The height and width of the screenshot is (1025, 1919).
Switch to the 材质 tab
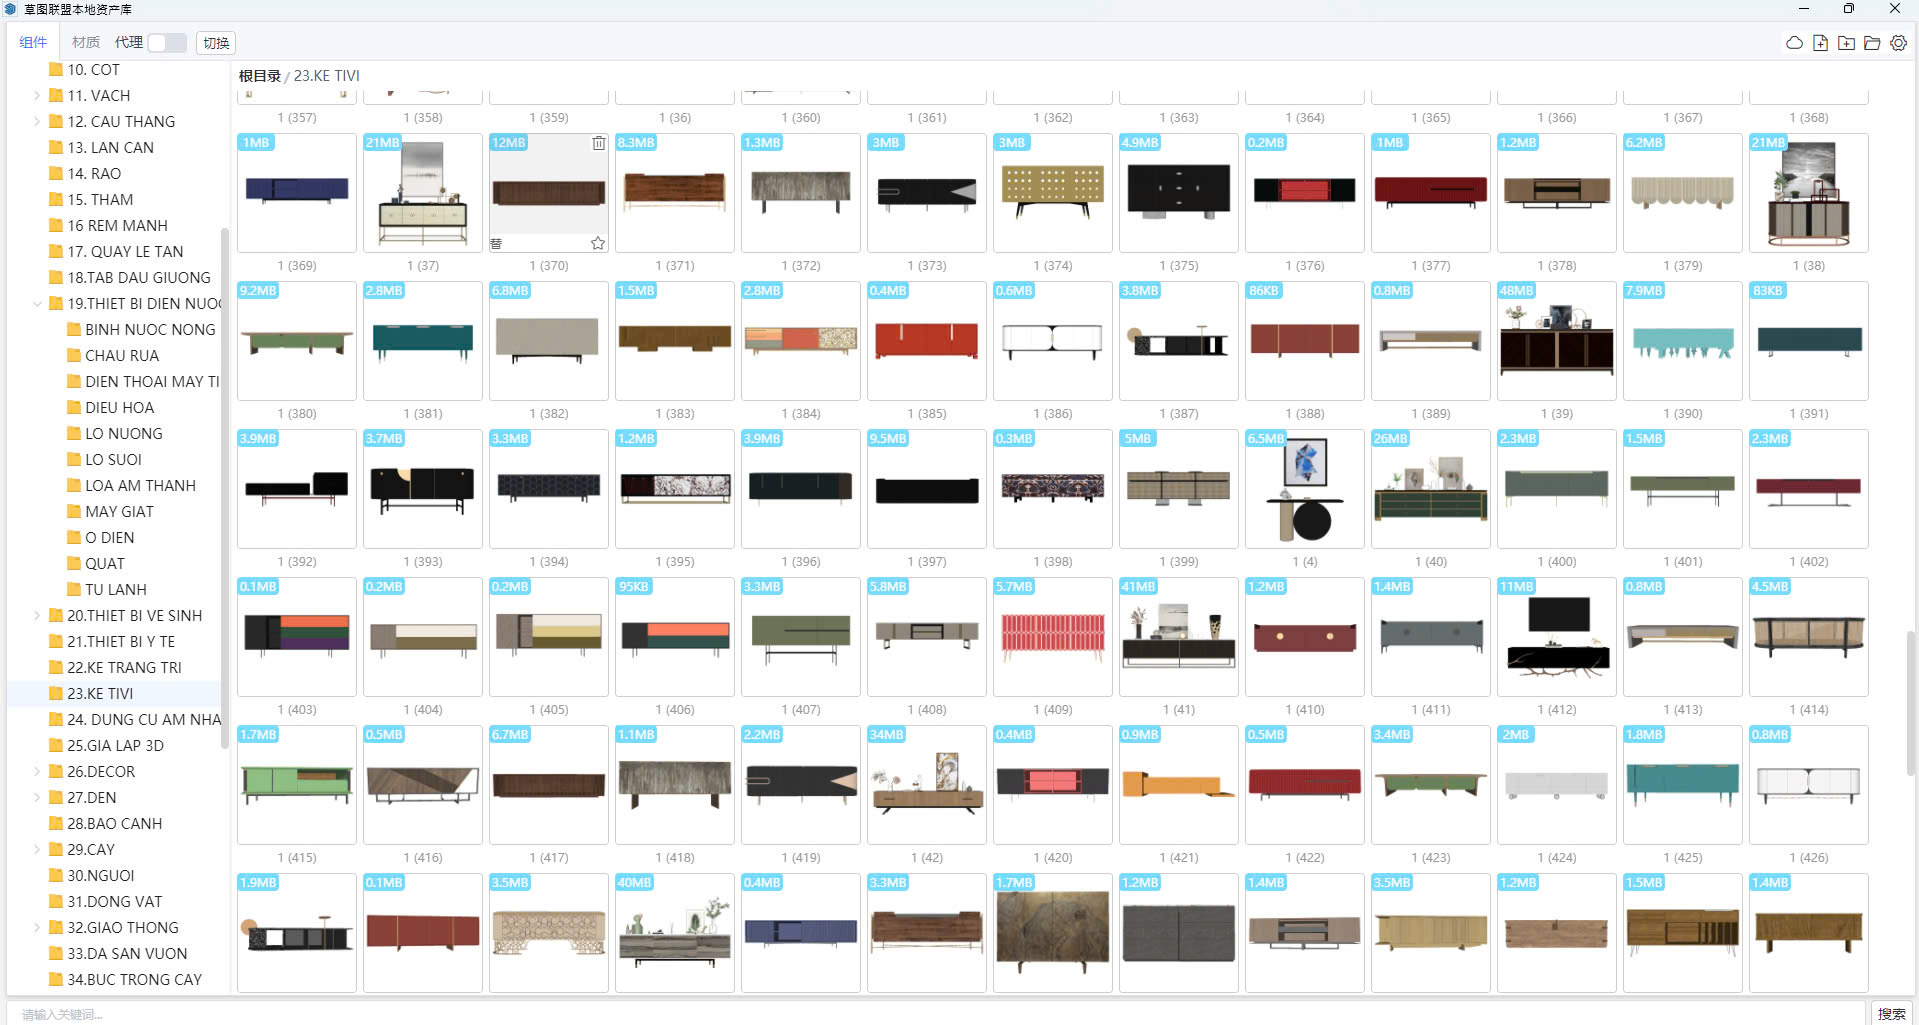point(86,42)
